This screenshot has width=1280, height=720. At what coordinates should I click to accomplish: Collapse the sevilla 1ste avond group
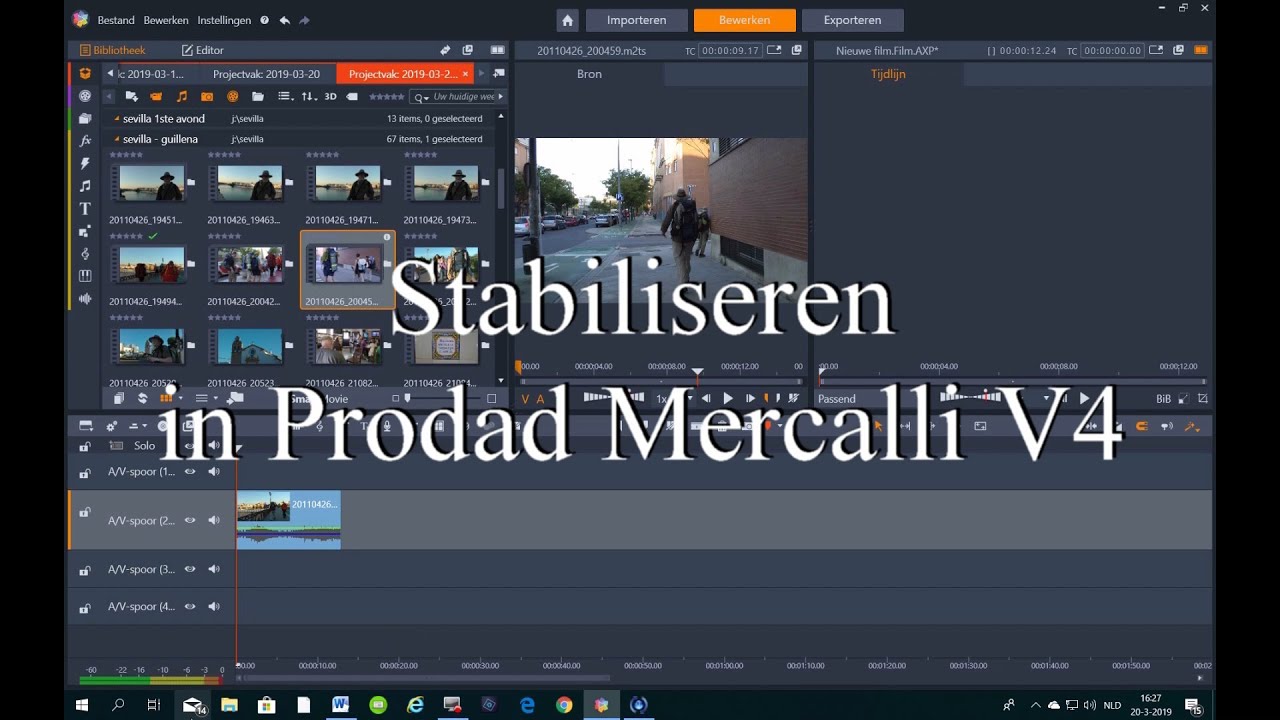(117, 119)
